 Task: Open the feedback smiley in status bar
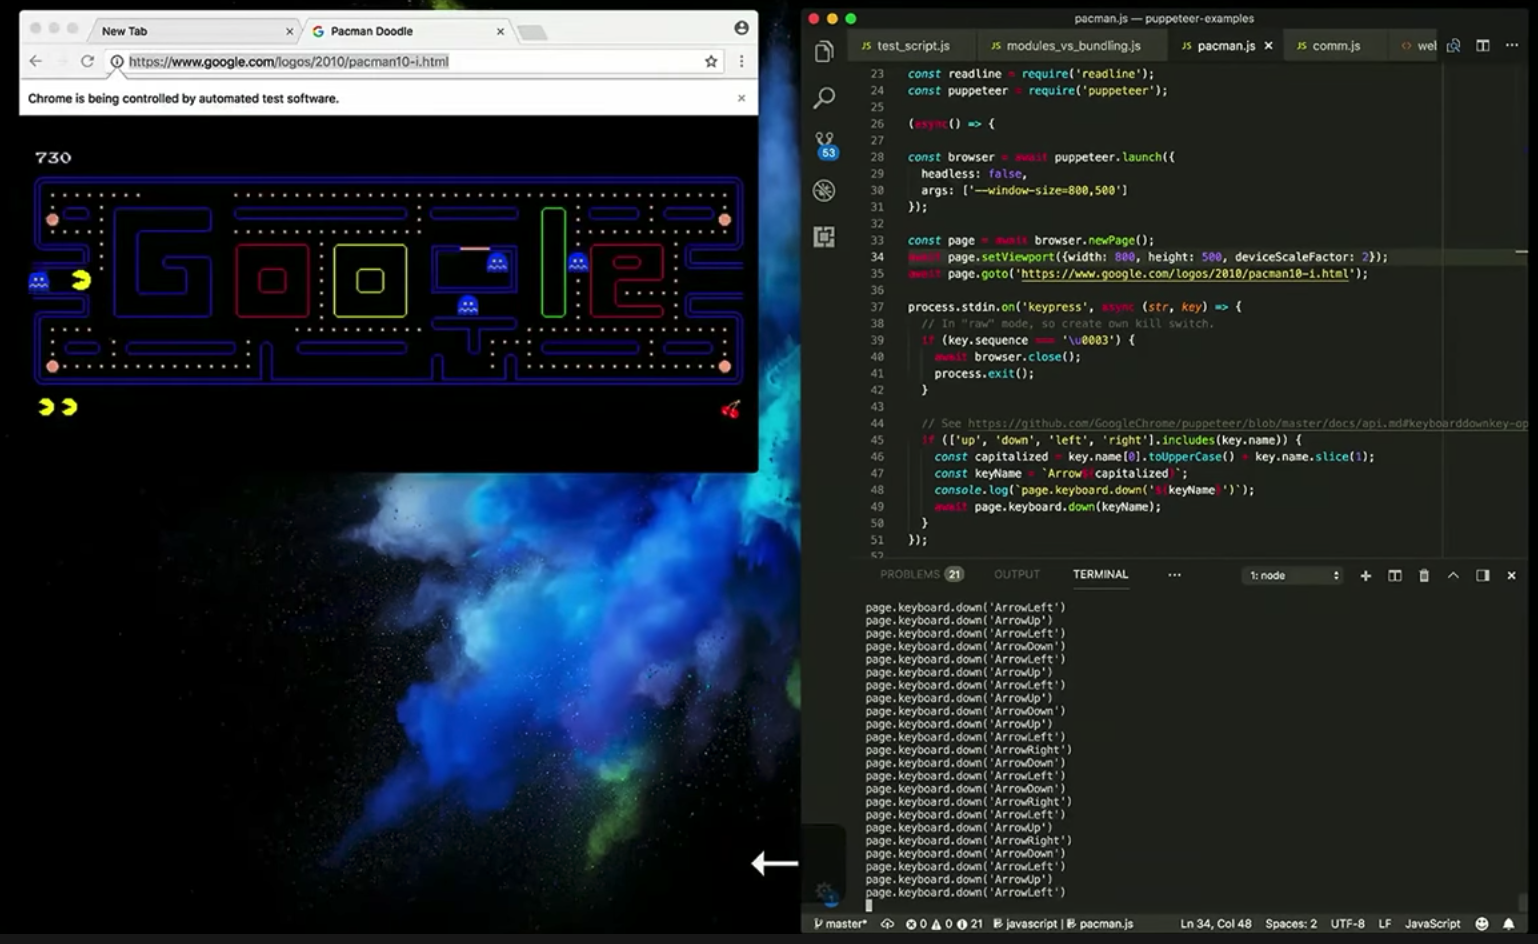tap(1482, 924)
